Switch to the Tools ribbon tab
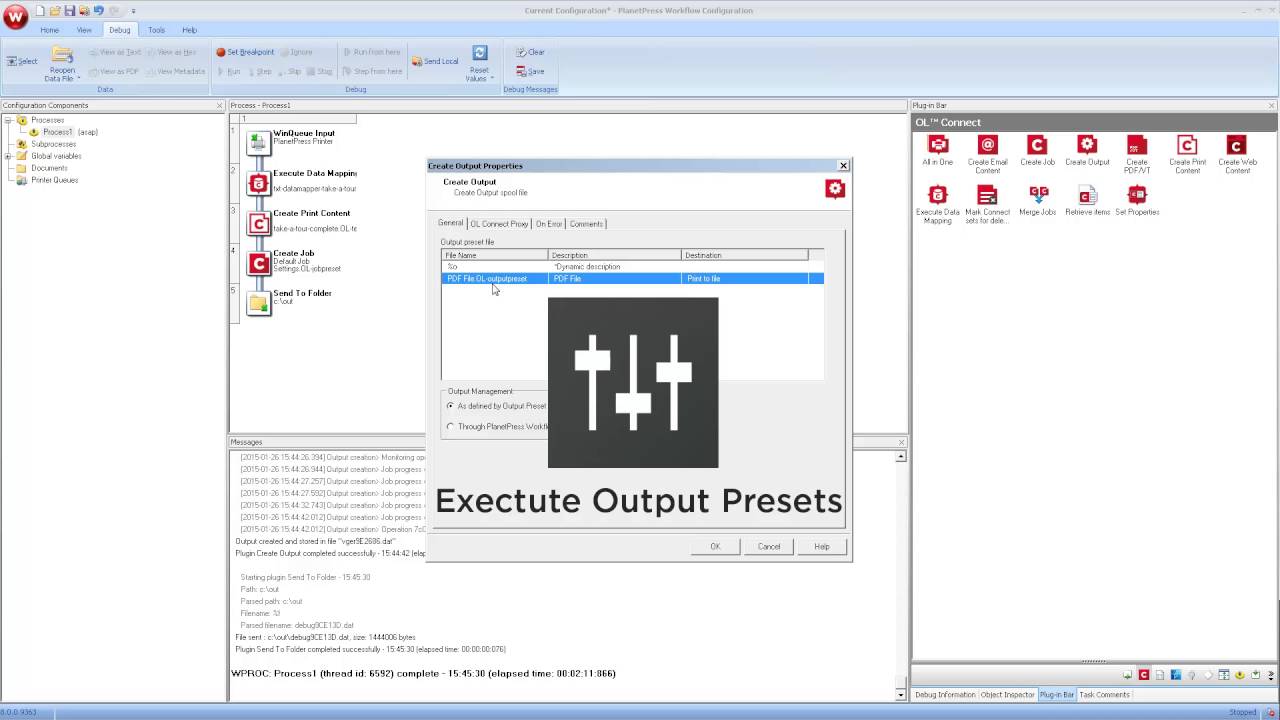This screenshot has width=1280, height=720. pos(156,30)
